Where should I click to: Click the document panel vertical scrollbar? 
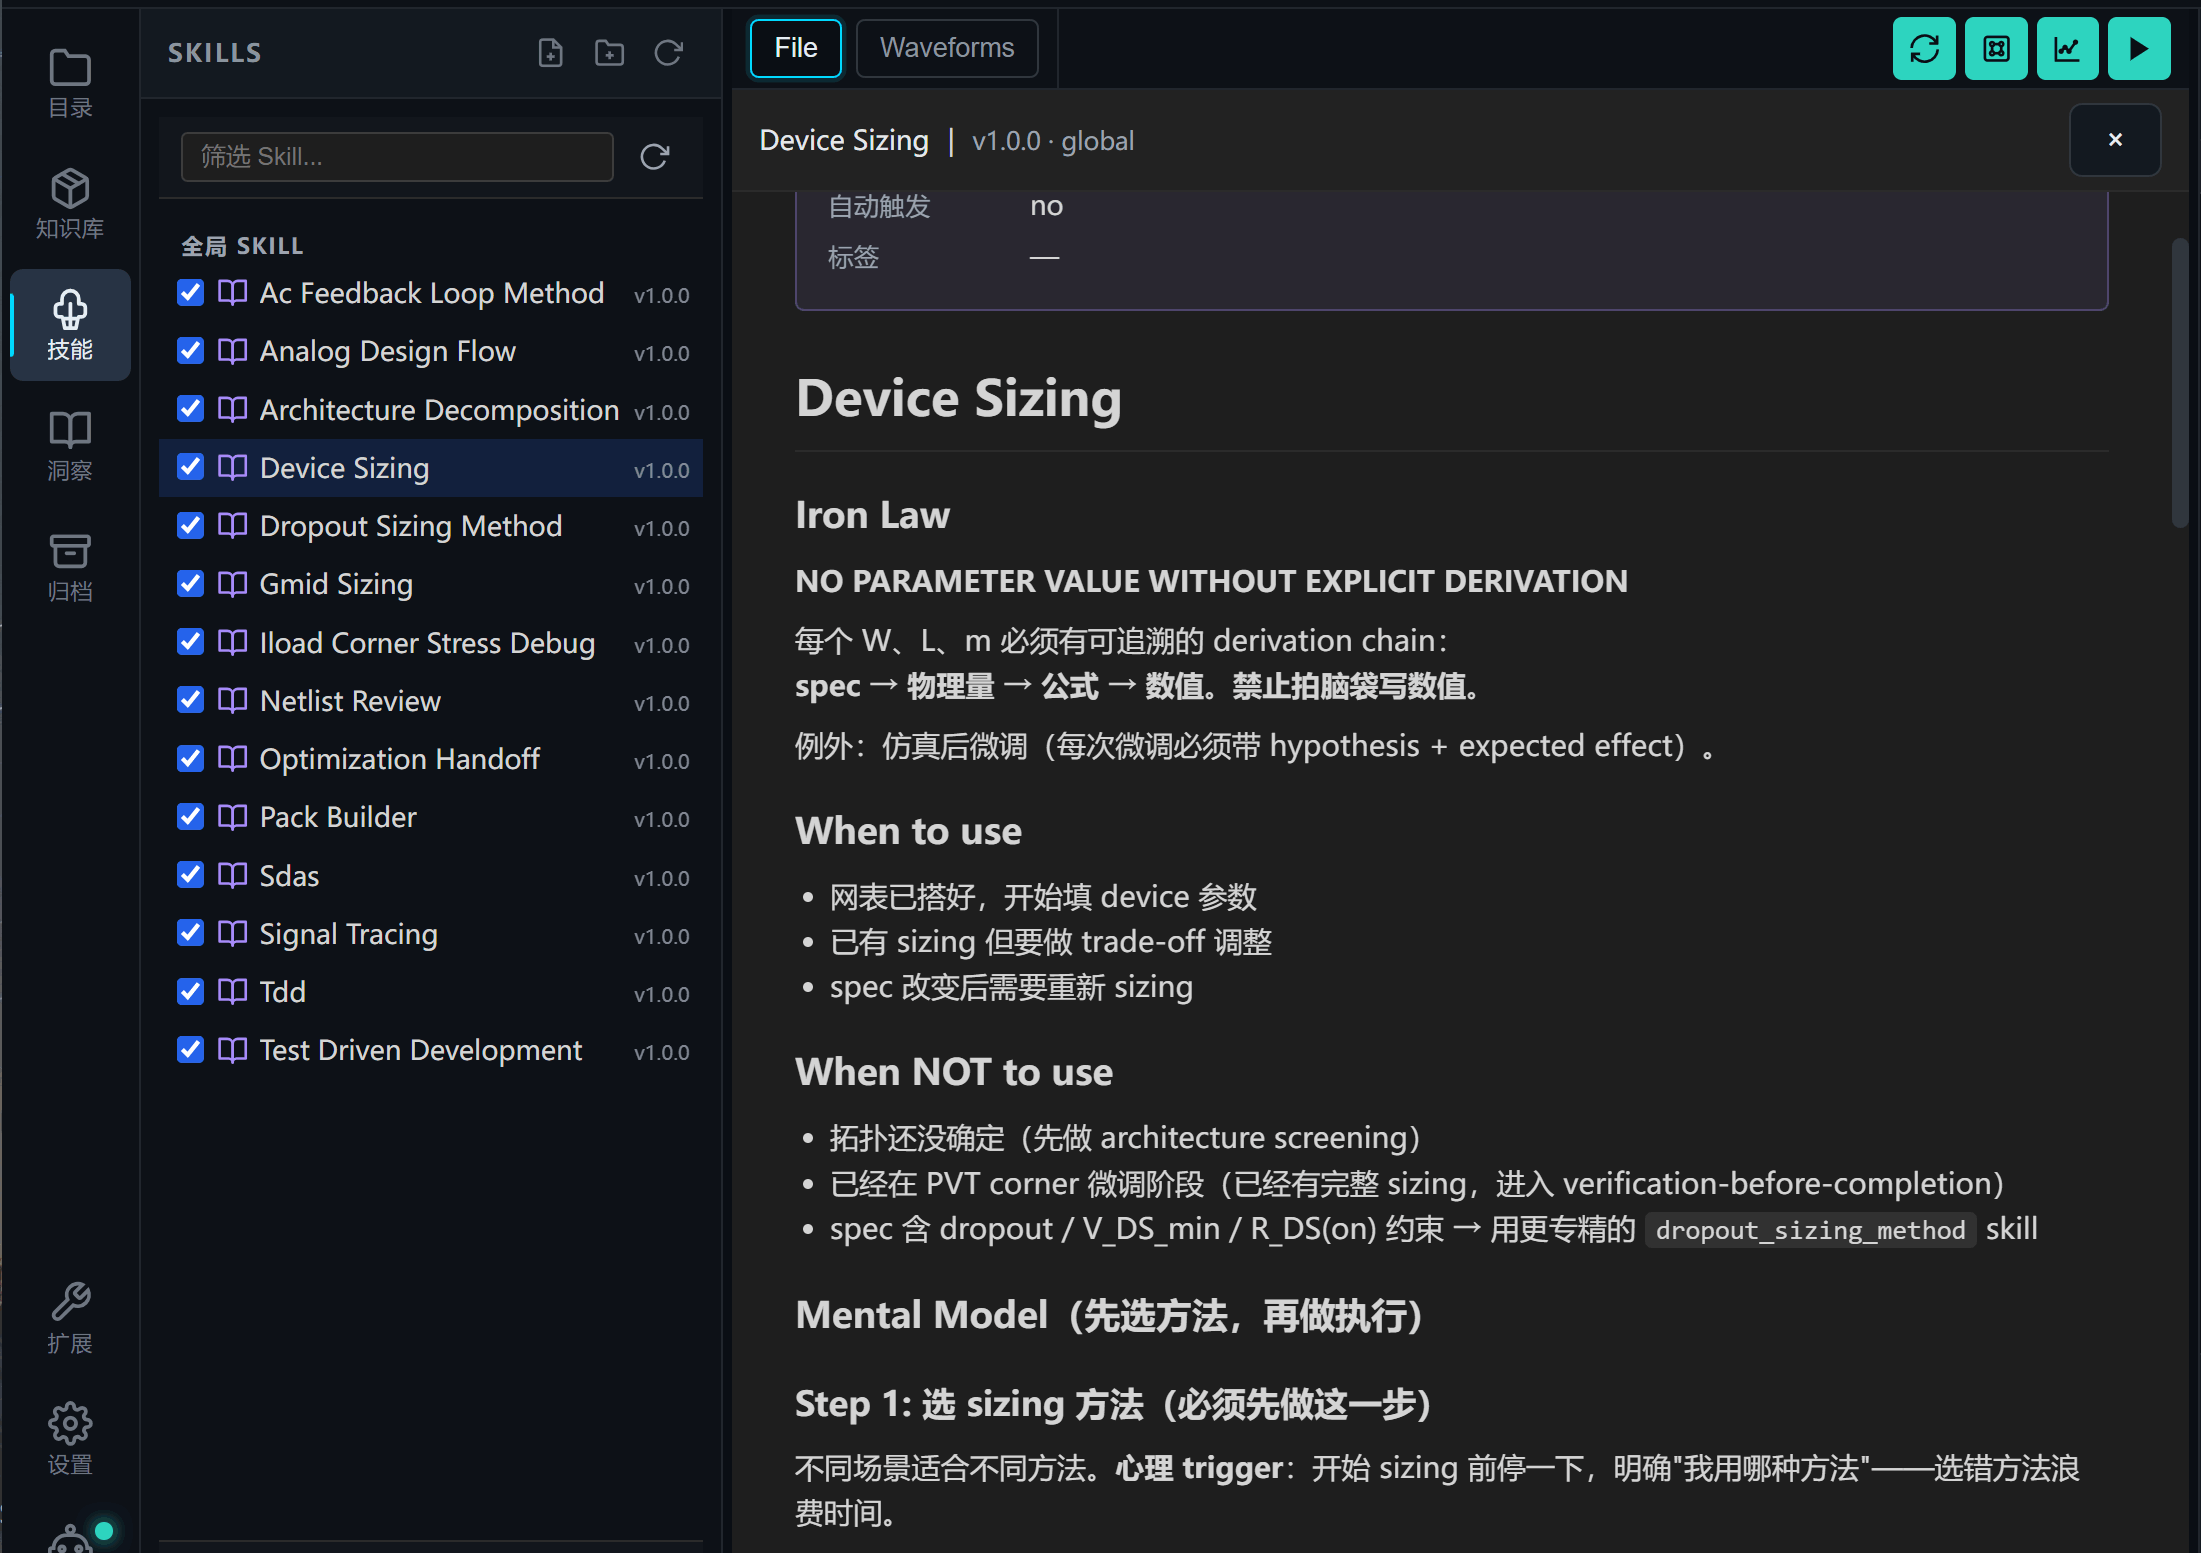(x=2180, y=383)
